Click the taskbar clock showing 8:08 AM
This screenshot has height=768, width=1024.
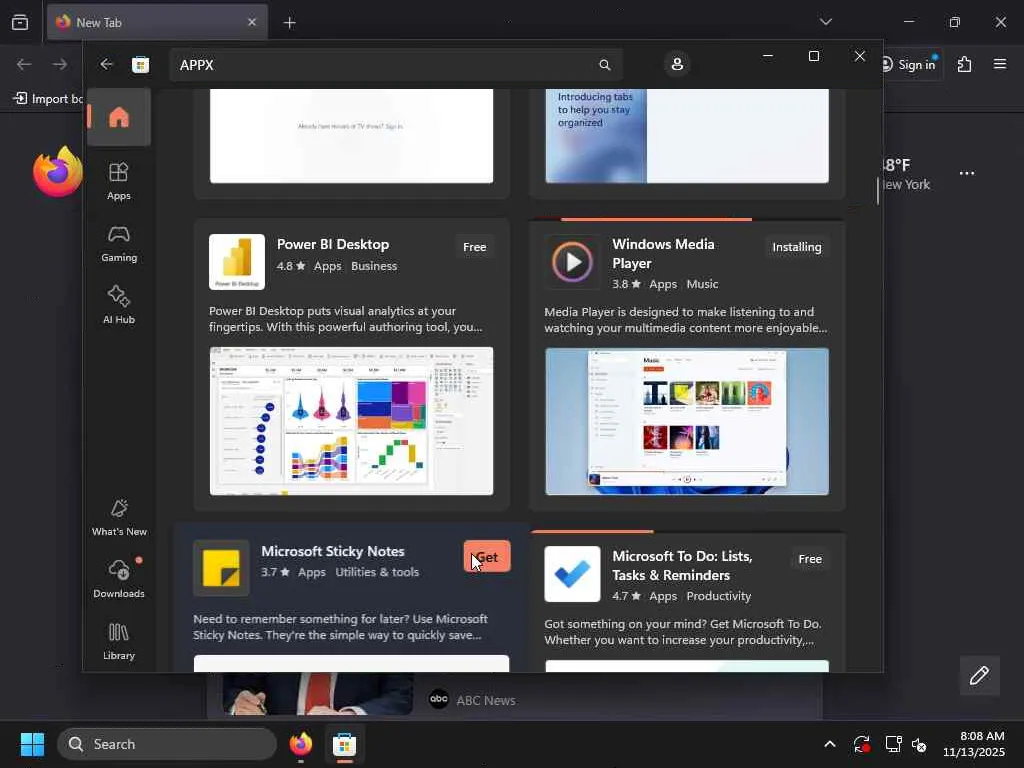[x=974, y=744]
